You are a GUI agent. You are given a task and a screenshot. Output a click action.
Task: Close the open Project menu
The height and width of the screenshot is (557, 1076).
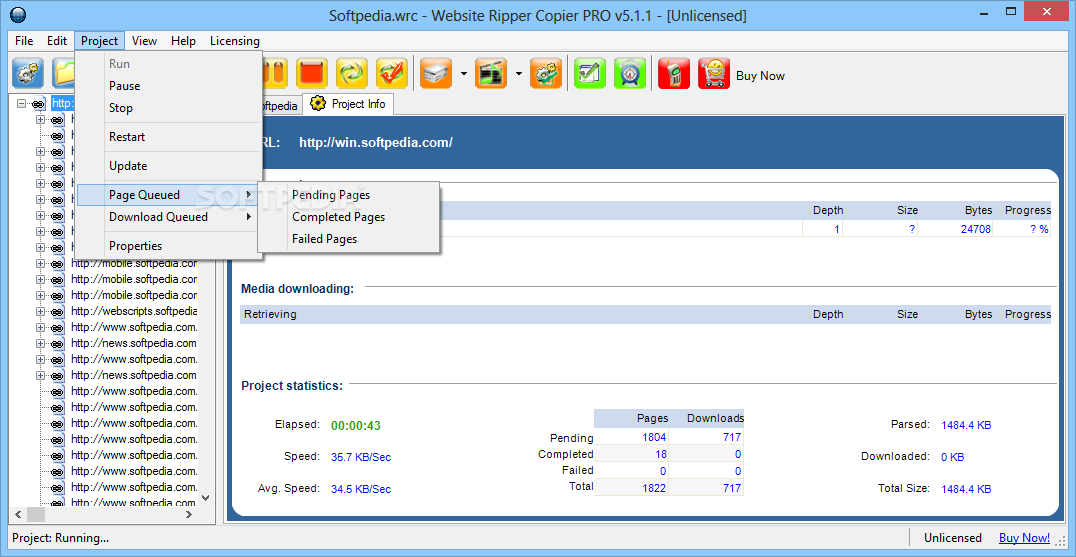click(x=100, y=40)
